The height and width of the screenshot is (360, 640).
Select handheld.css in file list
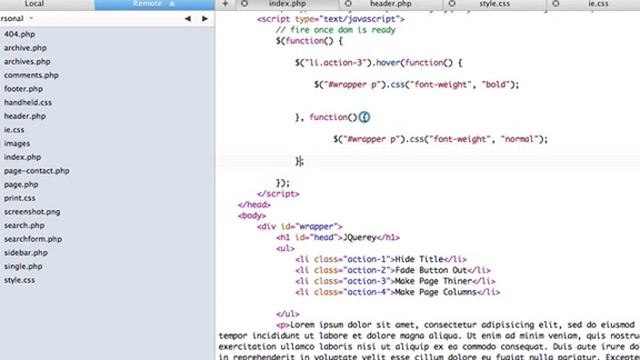[28, 102]
